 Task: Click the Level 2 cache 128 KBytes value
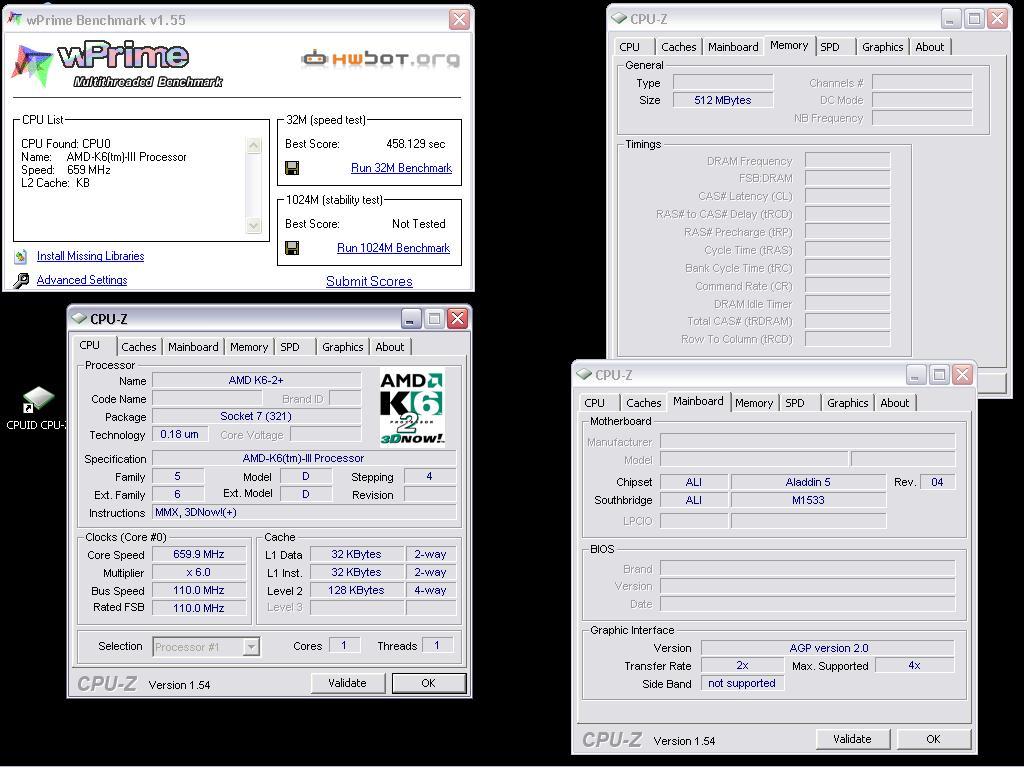pos(356,590)
